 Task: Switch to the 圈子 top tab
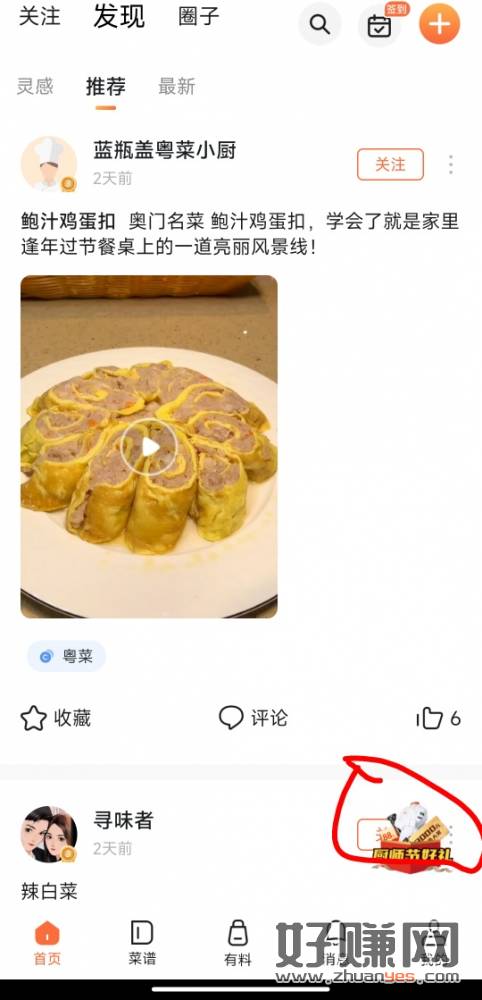[199, 17]
